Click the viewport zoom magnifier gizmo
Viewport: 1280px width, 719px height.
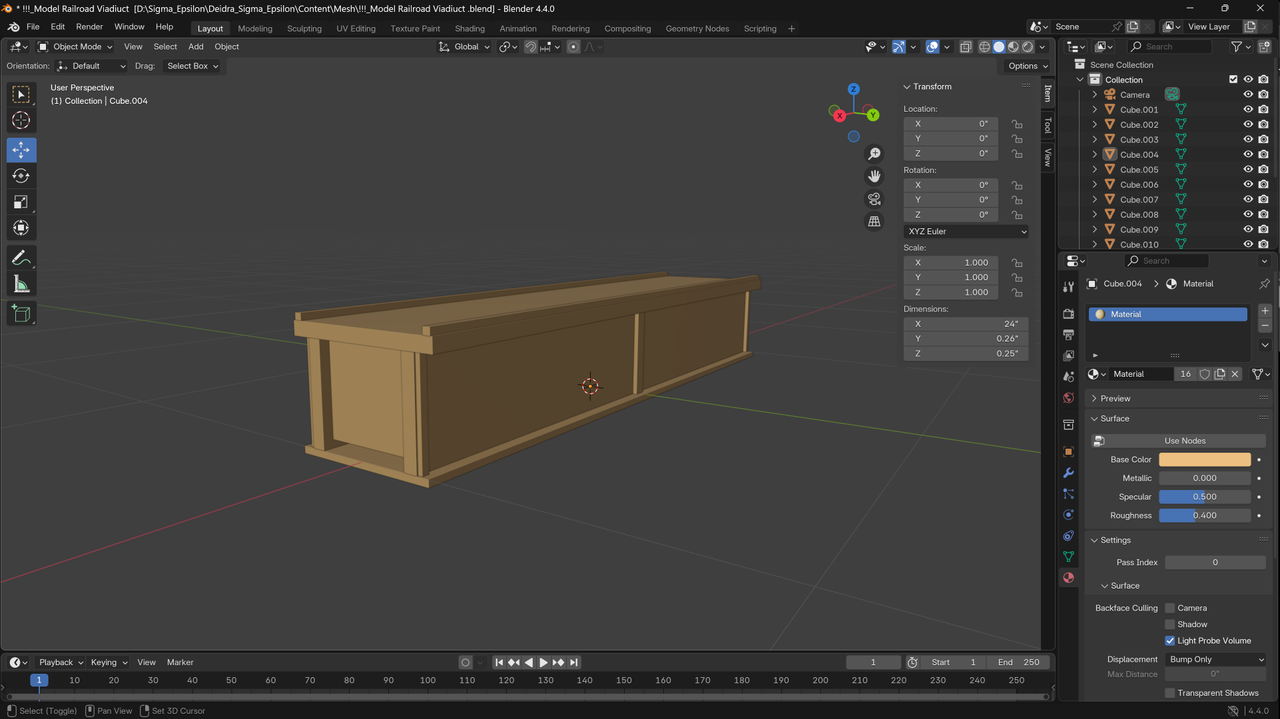pos(874,153)
